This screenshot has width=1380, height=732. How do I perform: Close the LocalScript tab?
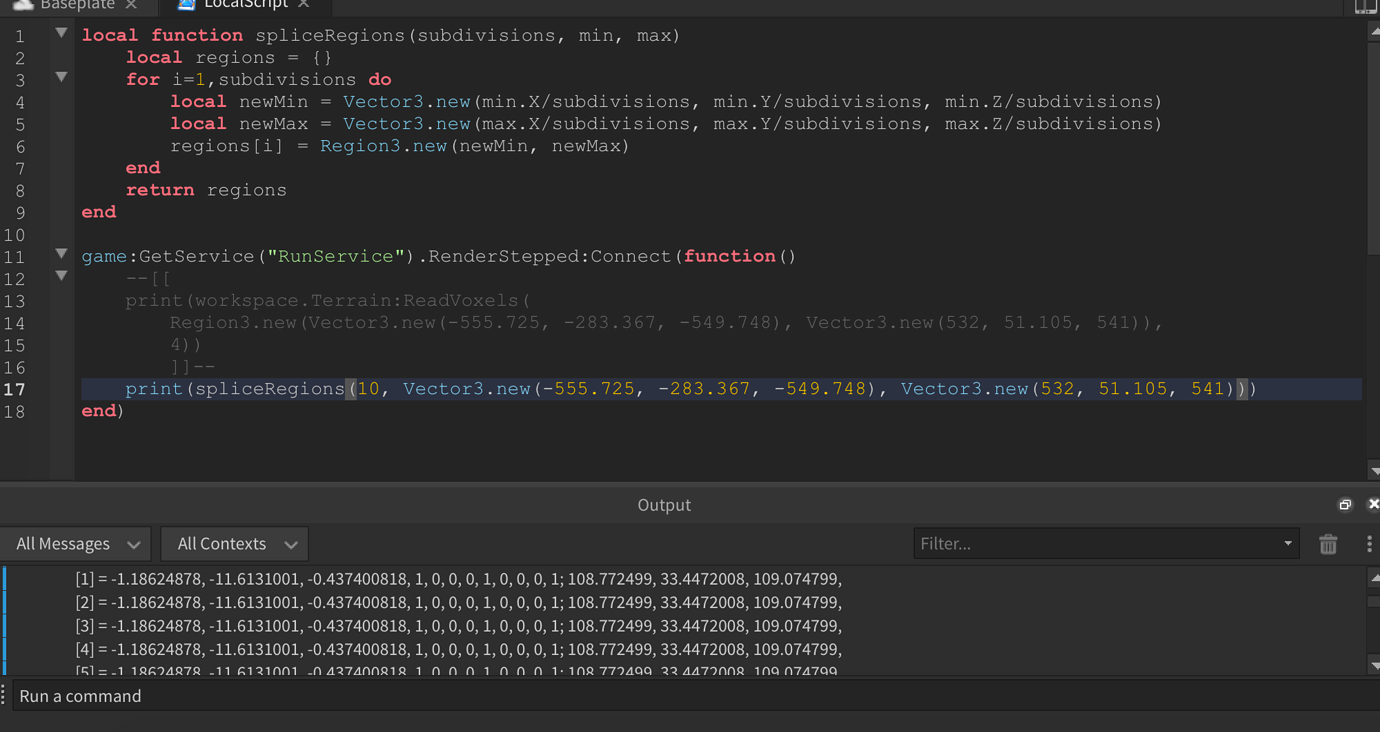304,5
